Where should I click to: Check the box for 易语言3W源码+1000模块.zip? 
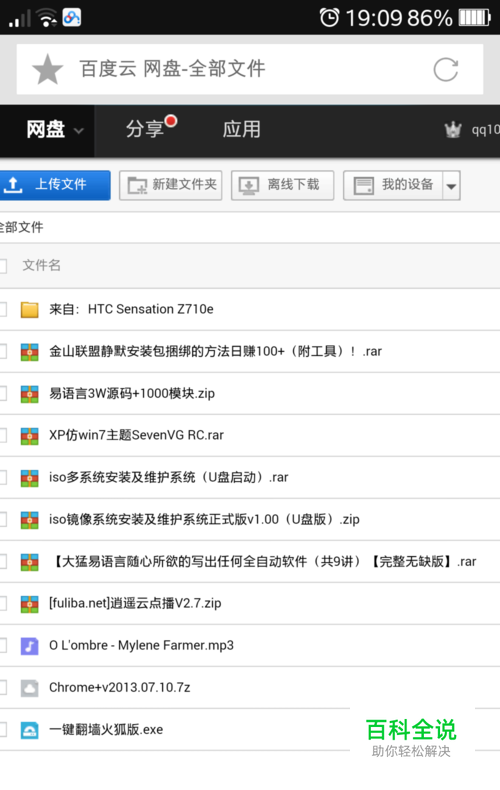[x=3, y=393]
